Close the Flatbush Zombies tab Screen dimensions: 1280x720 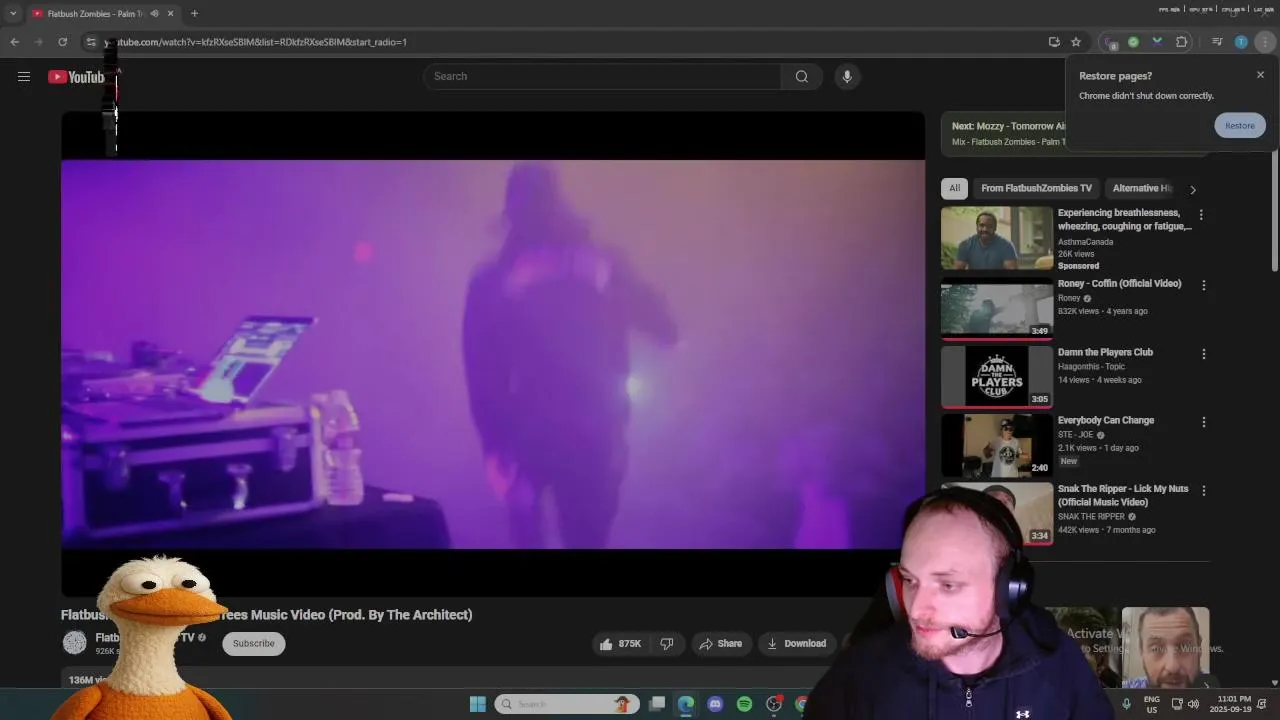(170, 13)
